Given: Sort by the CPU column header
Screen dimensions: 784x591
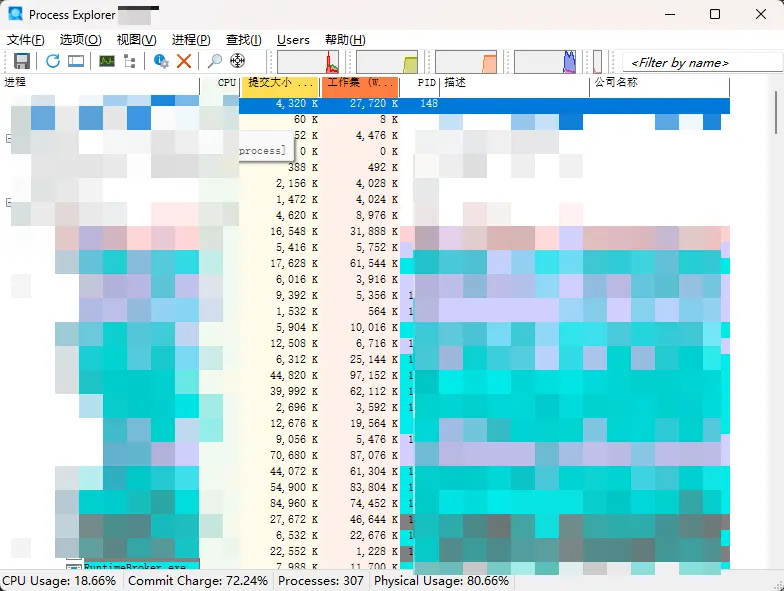Looking at the screenshot, I should pyautogui.click(x=220, y=86).
